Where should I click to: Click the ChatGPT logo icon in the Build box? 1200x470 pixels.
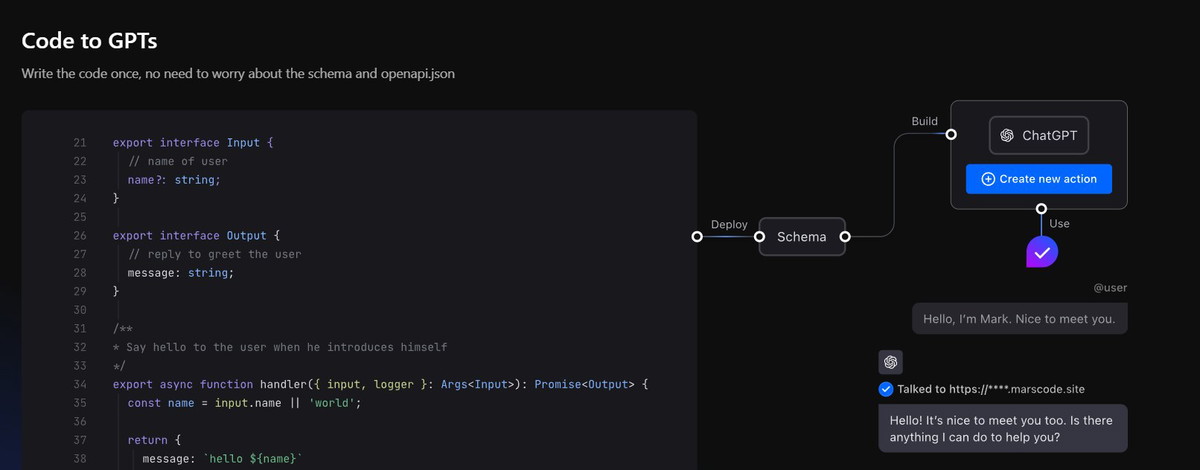tap(1007, 136)
